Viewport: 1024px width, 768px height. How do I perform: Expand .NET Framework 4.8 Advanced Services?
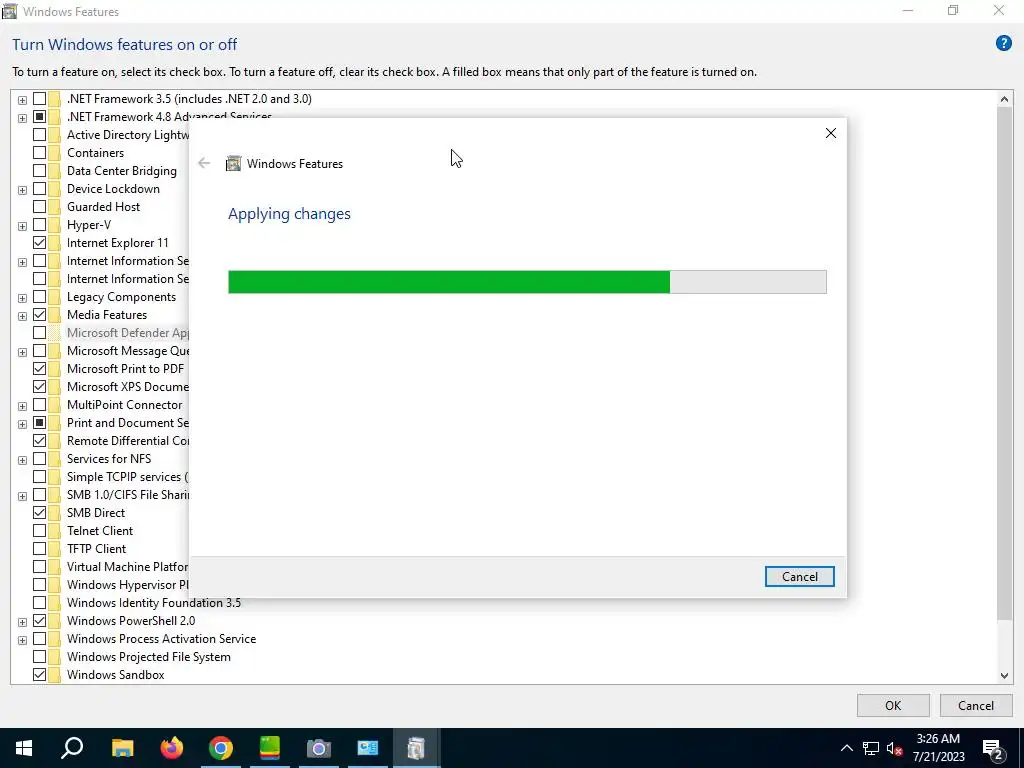pyautogui.click(x=22, y=118)
